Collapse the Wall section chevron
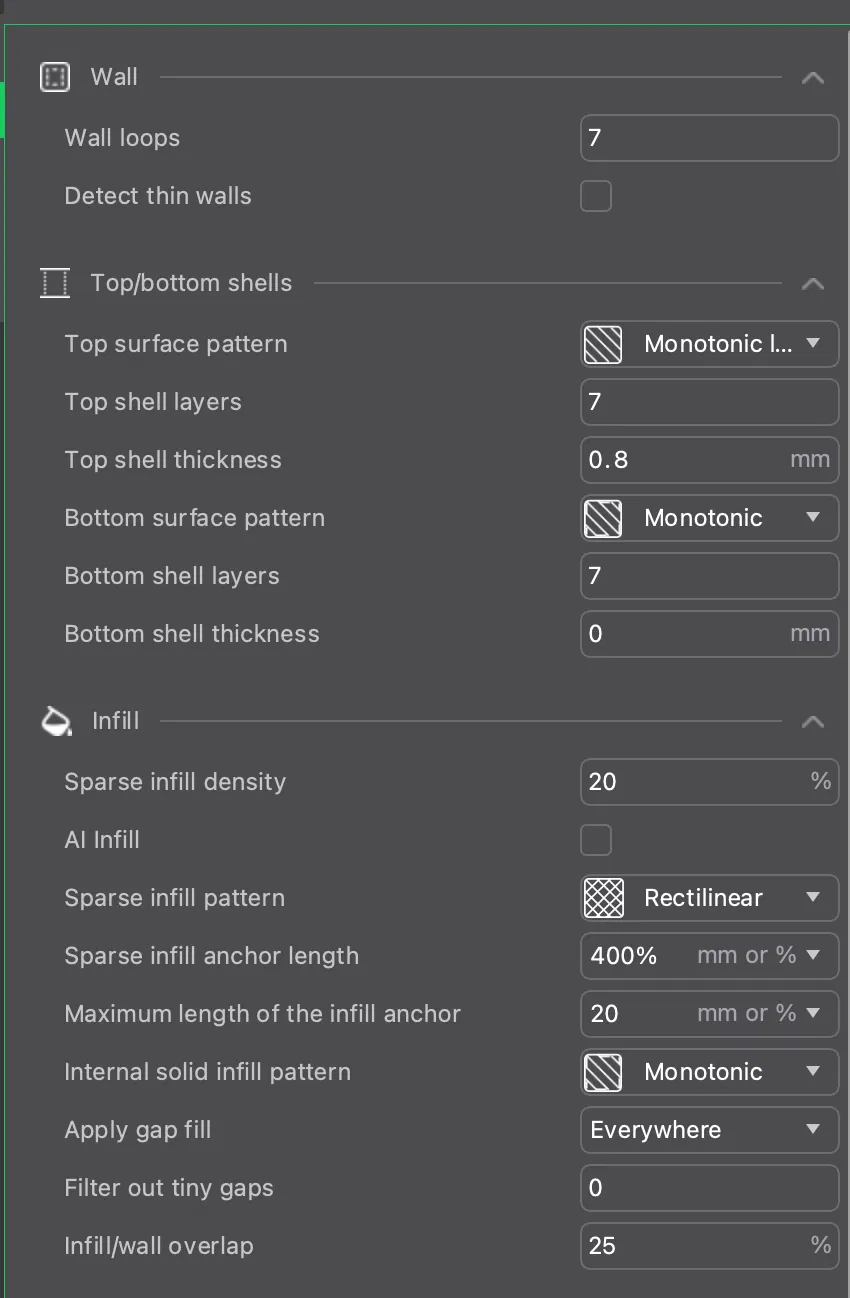 [813, 78]
